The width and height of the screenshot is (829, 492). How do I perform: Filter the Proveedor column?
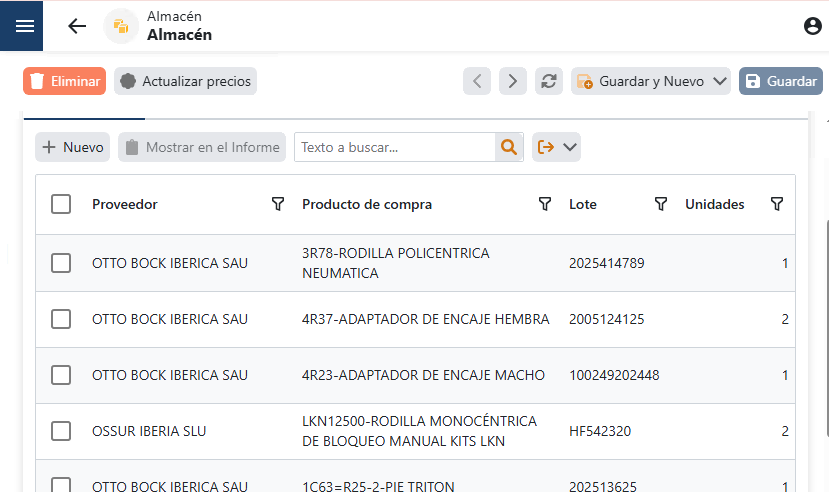pyautogui.click(x=278, y=204)
